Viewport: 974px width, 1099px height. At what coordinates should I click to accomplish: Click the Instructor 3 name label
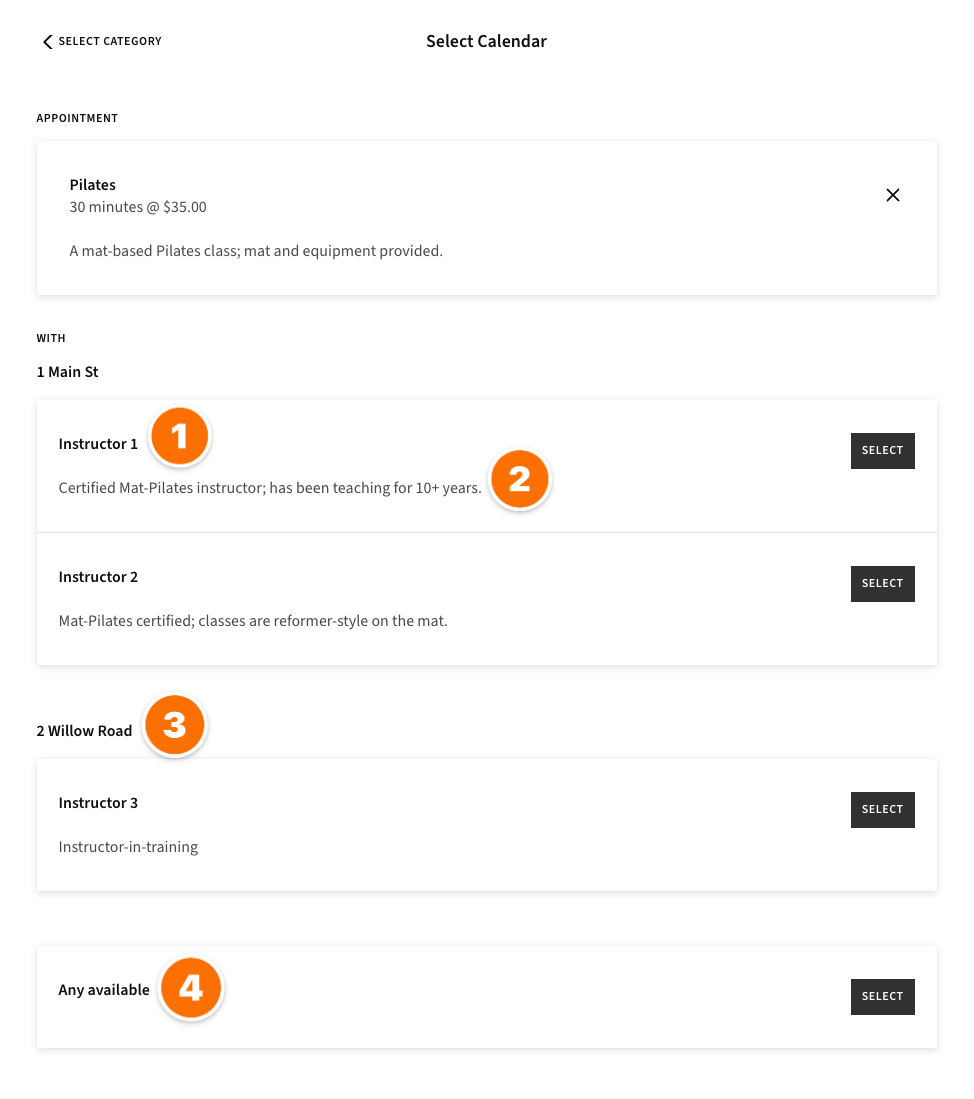(x=98, y=802)
